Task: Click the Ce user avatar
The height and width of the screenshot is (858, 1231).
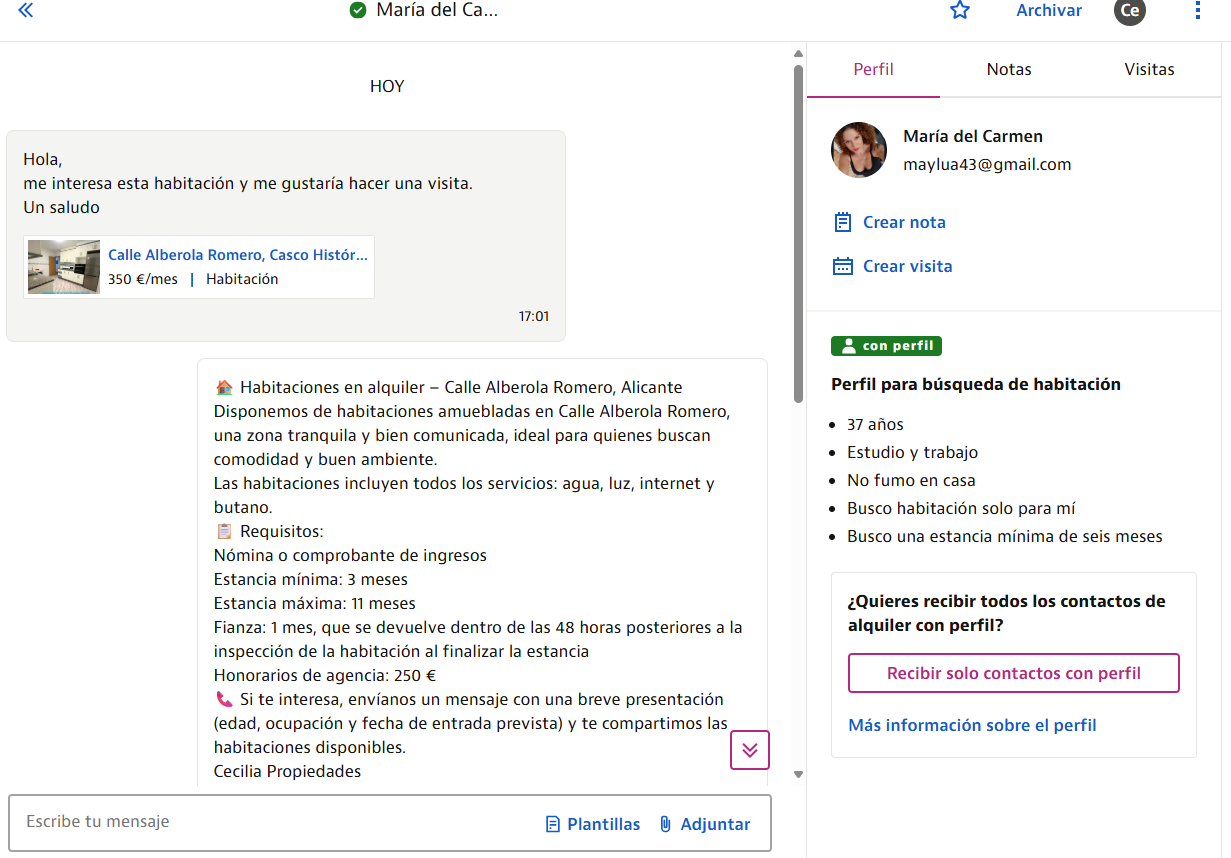Action: [1130, 11]
